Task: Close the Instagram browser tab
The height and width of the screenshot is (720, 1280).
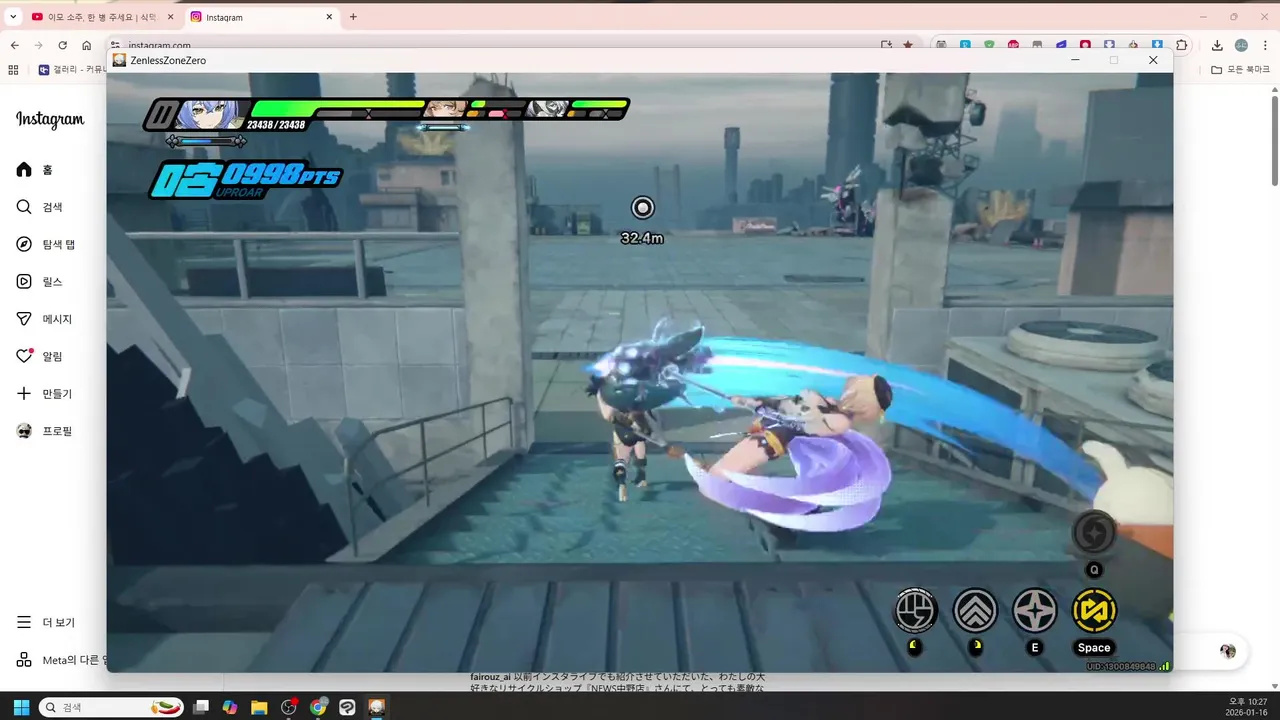Action: pyautogui.click(x=329, y=17)
